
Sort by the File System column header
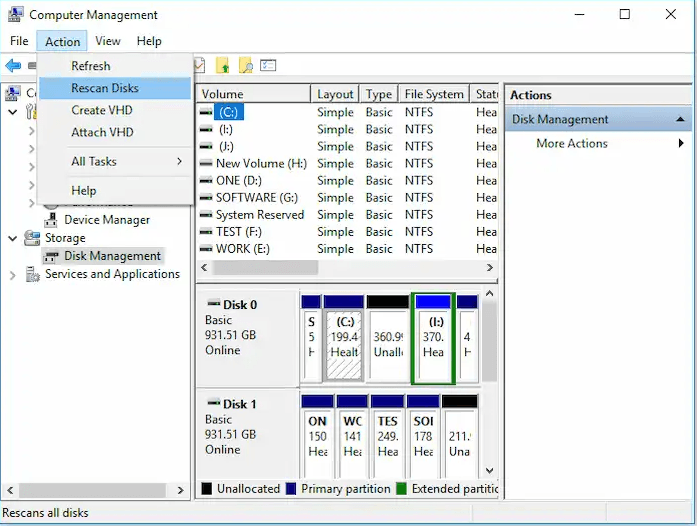coord(433,94)
